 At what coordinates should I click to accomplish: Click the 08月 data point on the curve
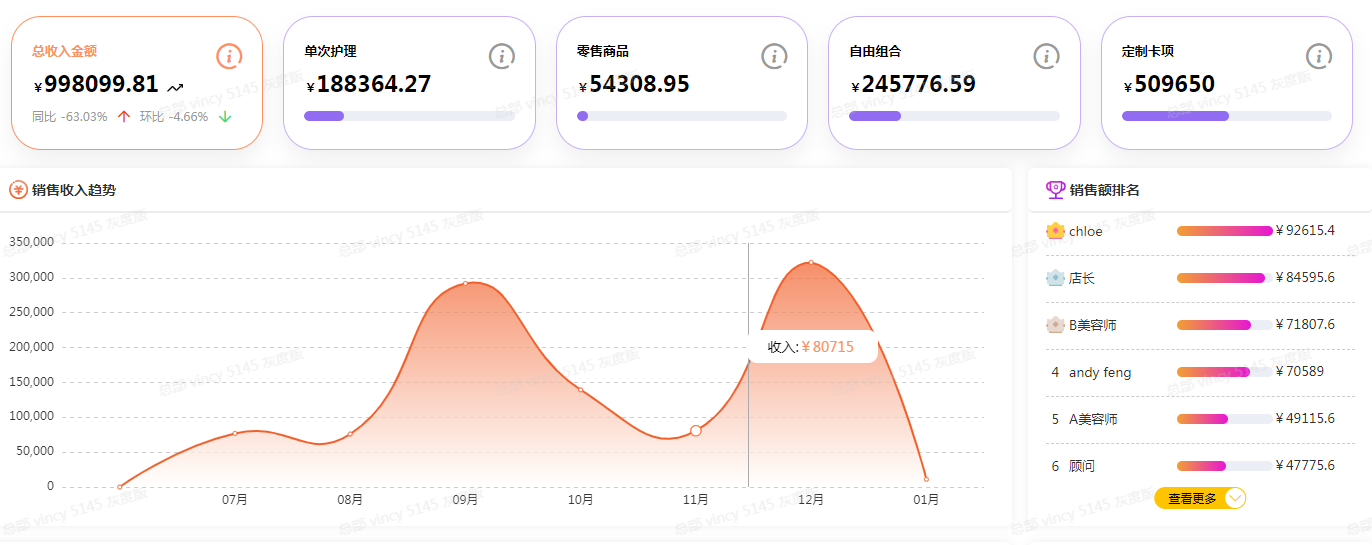tap(350, 434)
